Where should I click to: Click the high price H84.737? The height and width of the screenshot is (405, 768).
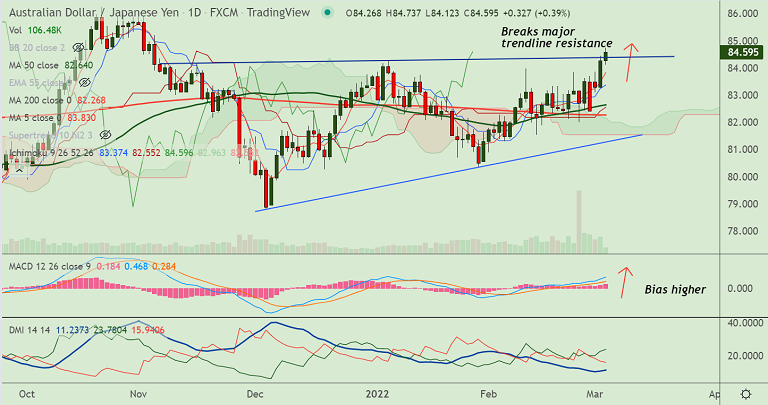tap(403, 13)
